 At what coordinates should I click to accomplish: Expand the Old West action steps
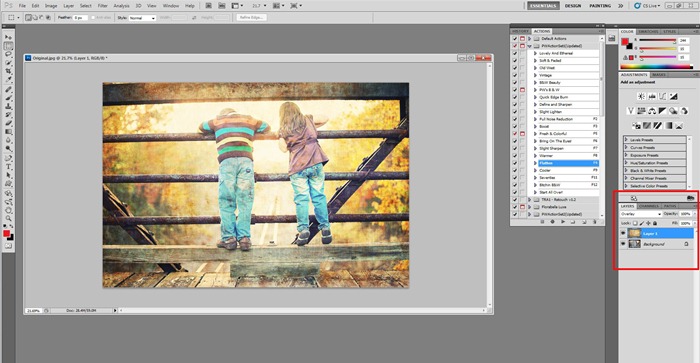tap(535, 68)
